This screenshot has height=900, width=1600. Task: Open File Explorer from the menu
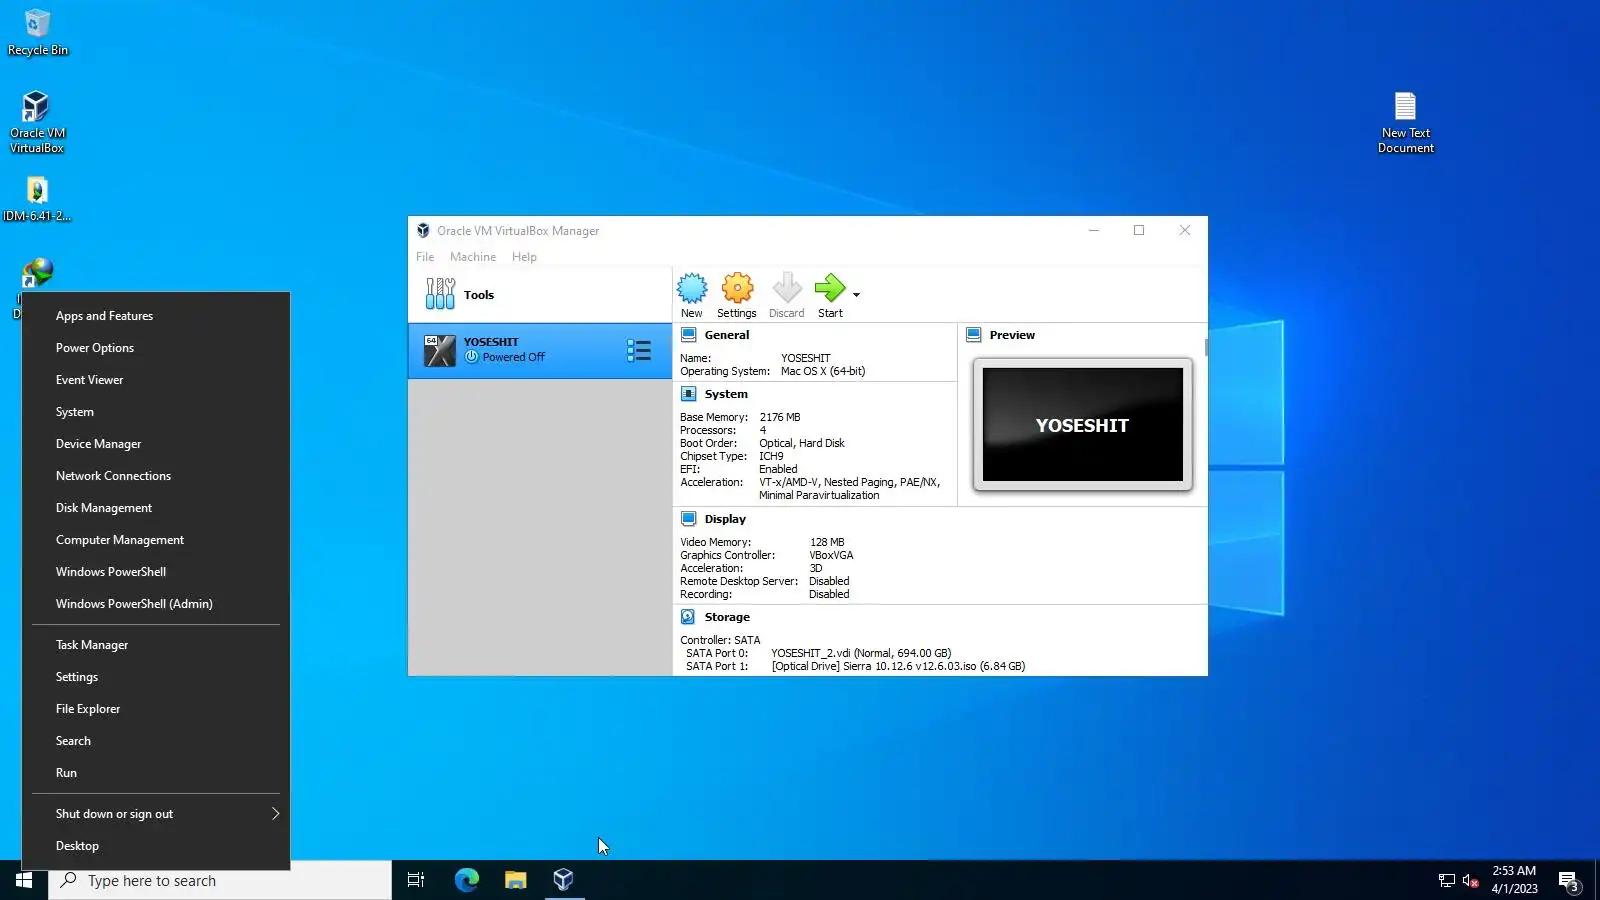coord(156,709)
